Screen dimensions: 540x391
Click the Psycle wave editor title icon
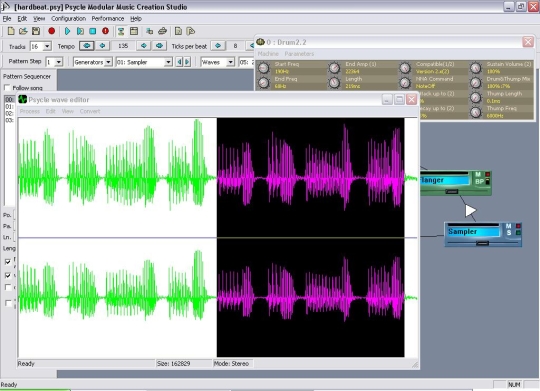22,100
